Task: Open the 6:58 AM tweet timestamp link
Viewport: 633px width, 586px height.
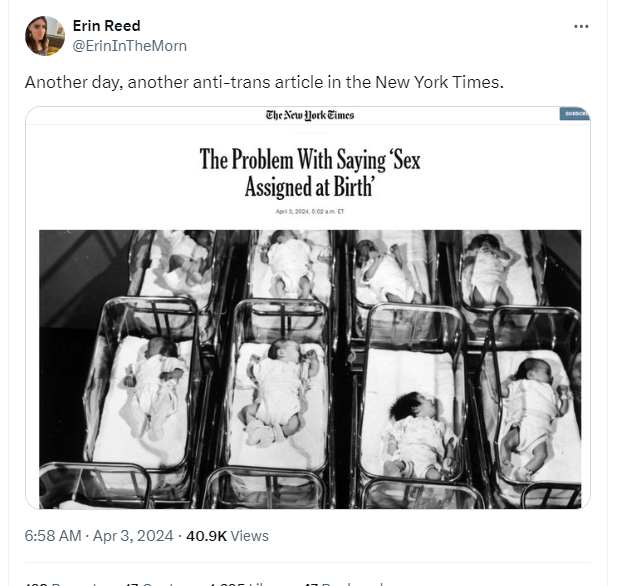Action: click(x=53, y=536)
